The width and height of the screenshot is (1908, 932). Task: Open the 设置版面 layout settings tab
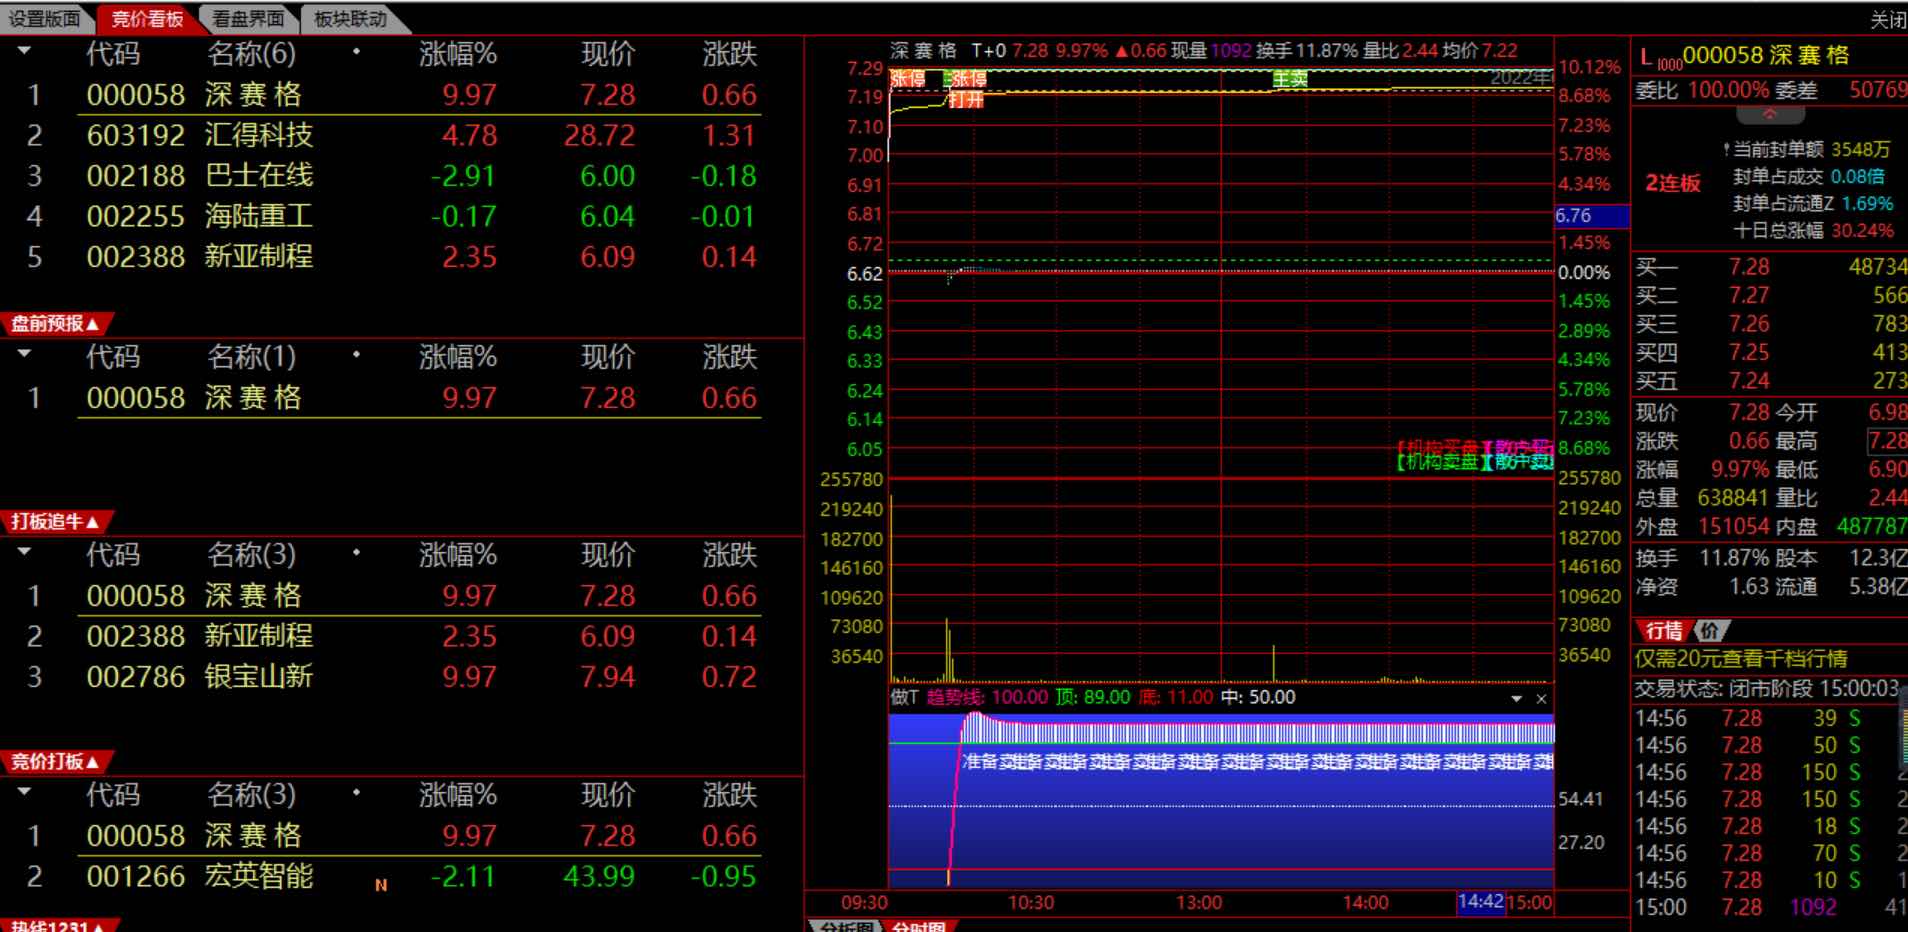pos(44,18)
